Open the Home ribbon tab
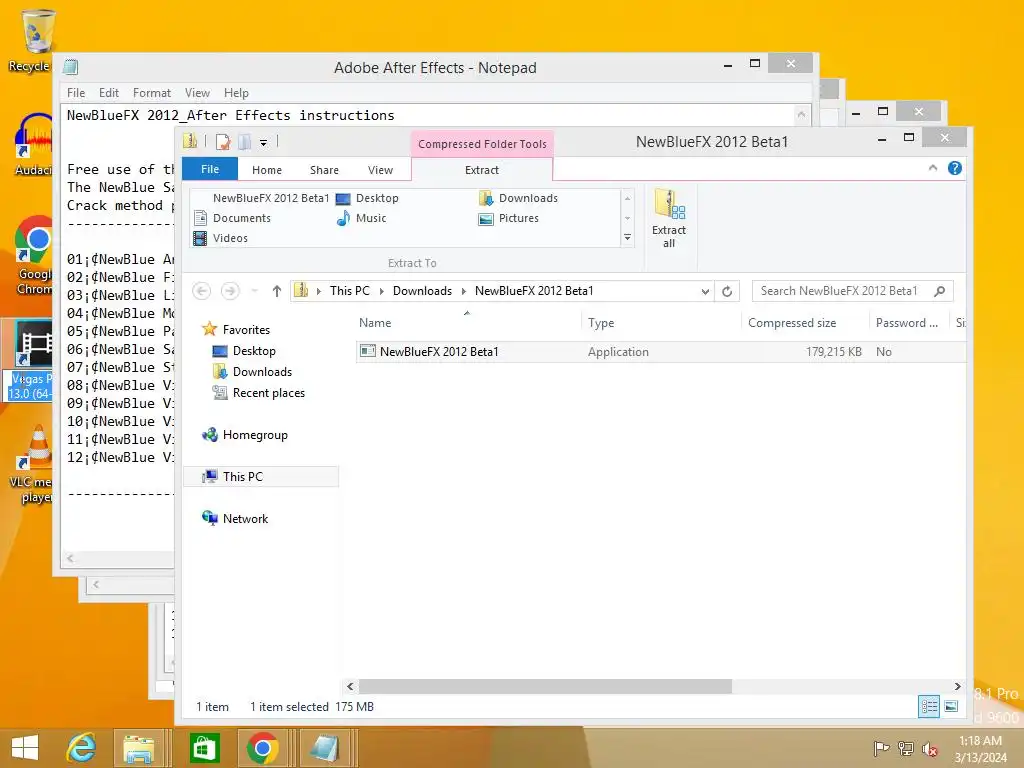 click(x=266, y=170)
